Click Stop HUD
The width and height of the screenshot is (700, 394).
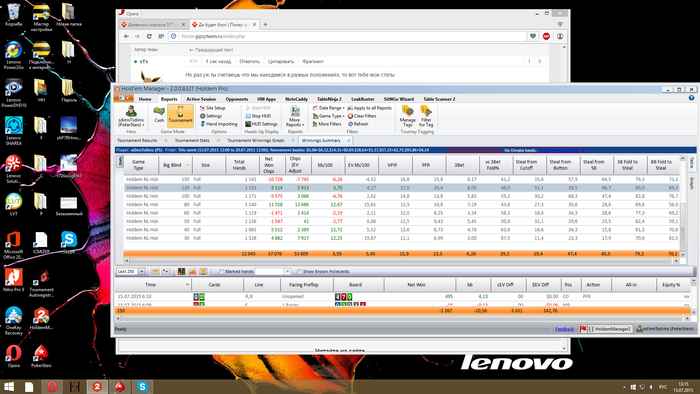point(258,116)
